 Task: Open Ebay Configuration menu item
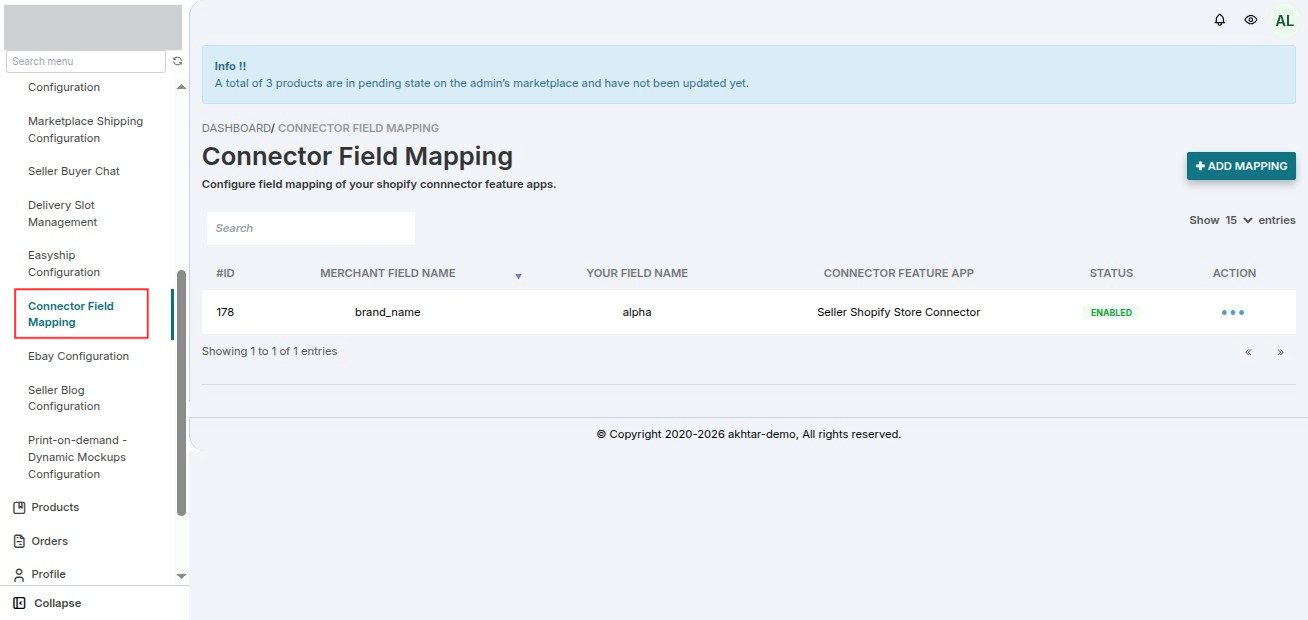click(x=78, y=356)
